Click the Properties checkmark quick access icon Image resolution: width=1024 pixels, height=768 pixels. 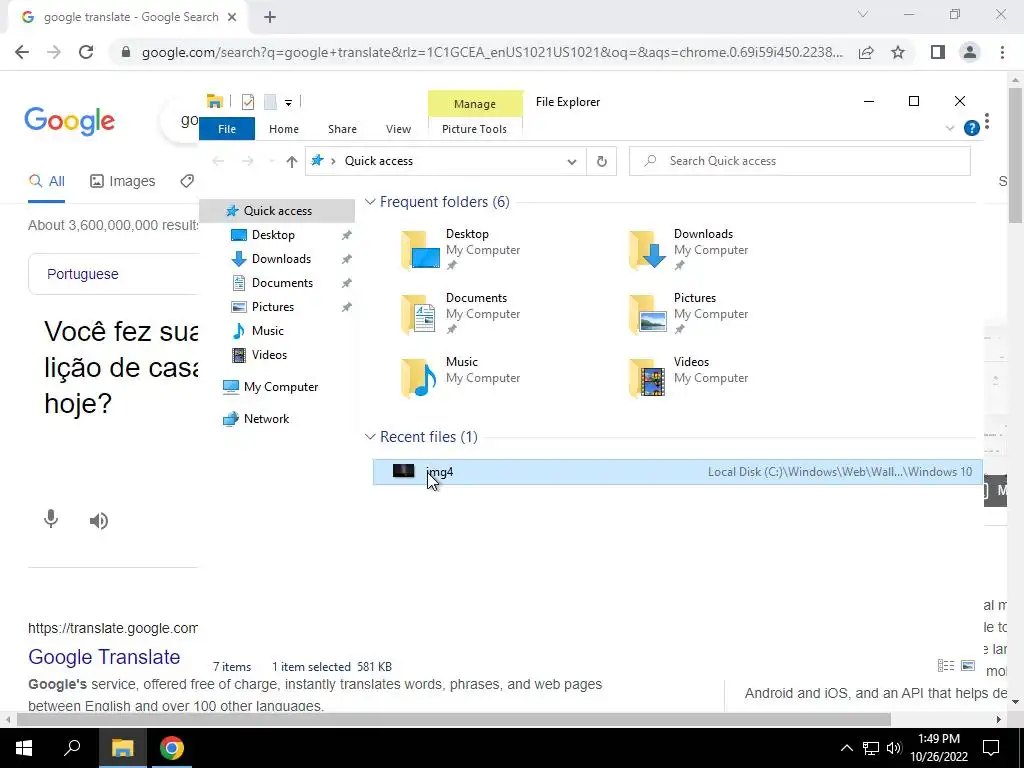point(248,101)
